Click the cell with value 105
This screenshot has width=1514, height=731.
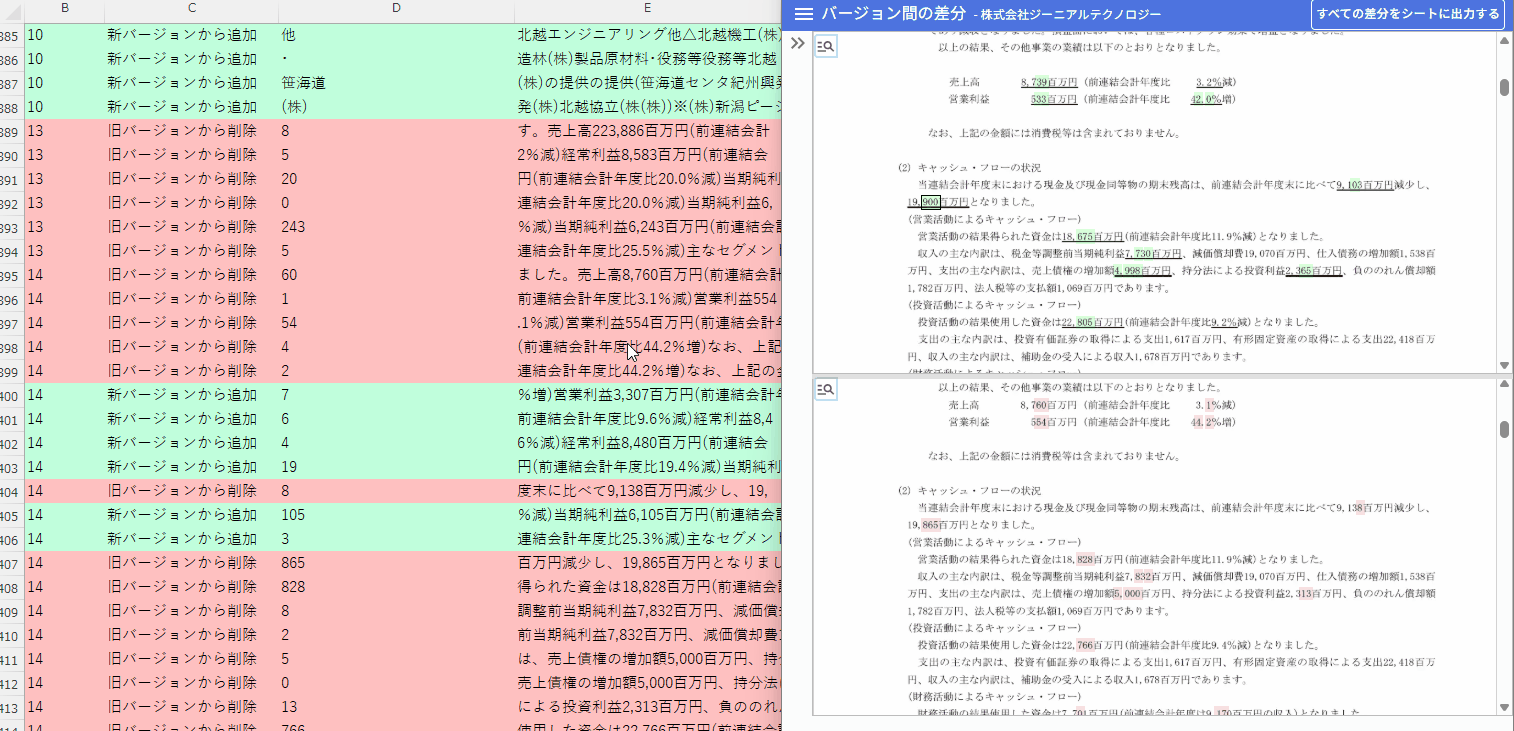(396, 515)
